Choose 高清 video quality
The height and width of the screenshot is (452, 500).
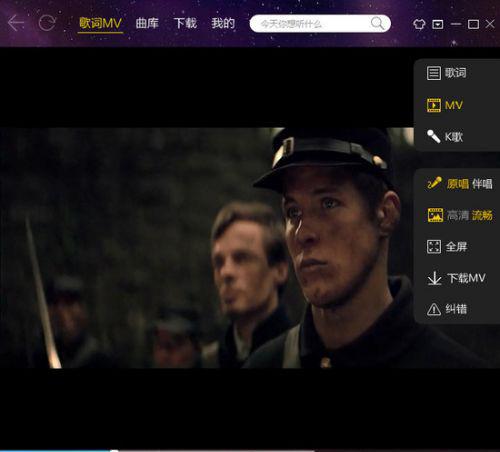[458, 215]
